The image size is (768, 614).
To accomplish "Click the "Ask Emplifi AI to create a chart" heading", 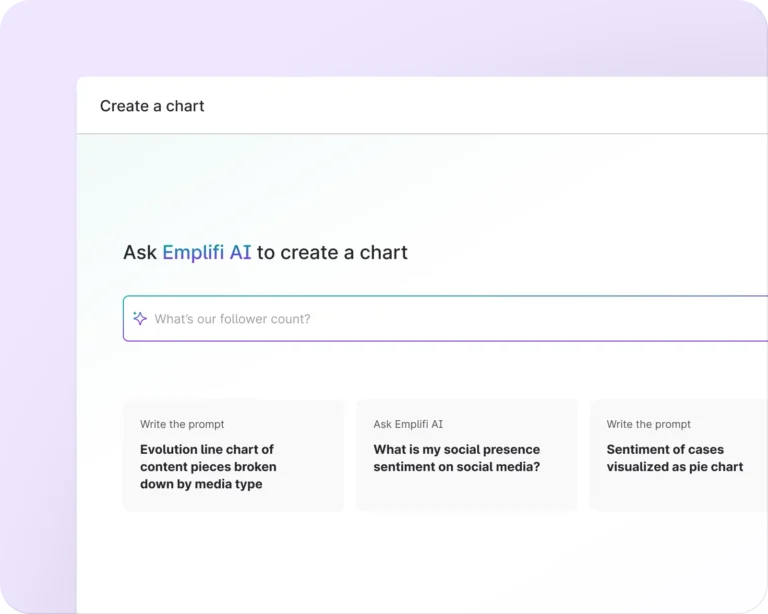I will (265, 252).
